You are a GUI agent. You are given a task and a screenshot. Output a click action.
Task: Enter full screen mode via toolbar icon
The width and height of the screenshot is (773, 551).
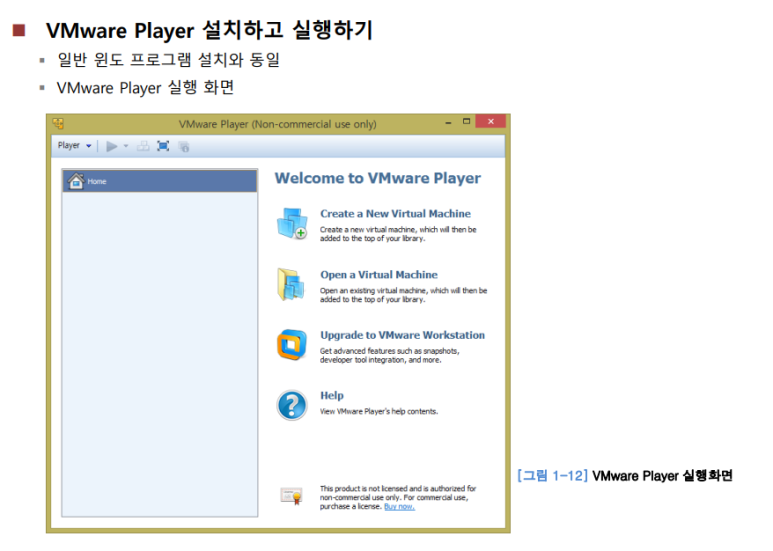(163, 146)
